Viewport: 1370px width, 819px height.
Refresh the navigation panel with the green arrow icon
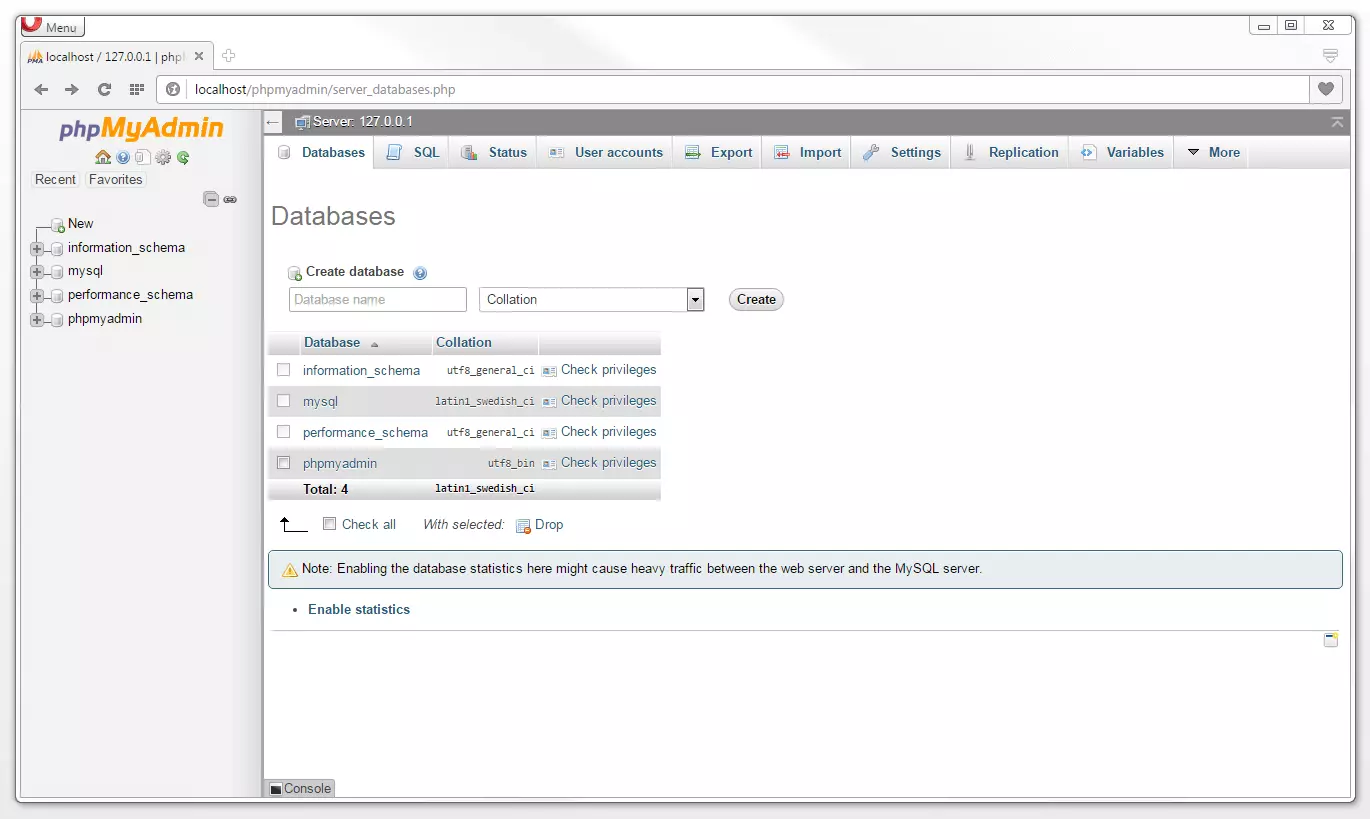(184, 157)
